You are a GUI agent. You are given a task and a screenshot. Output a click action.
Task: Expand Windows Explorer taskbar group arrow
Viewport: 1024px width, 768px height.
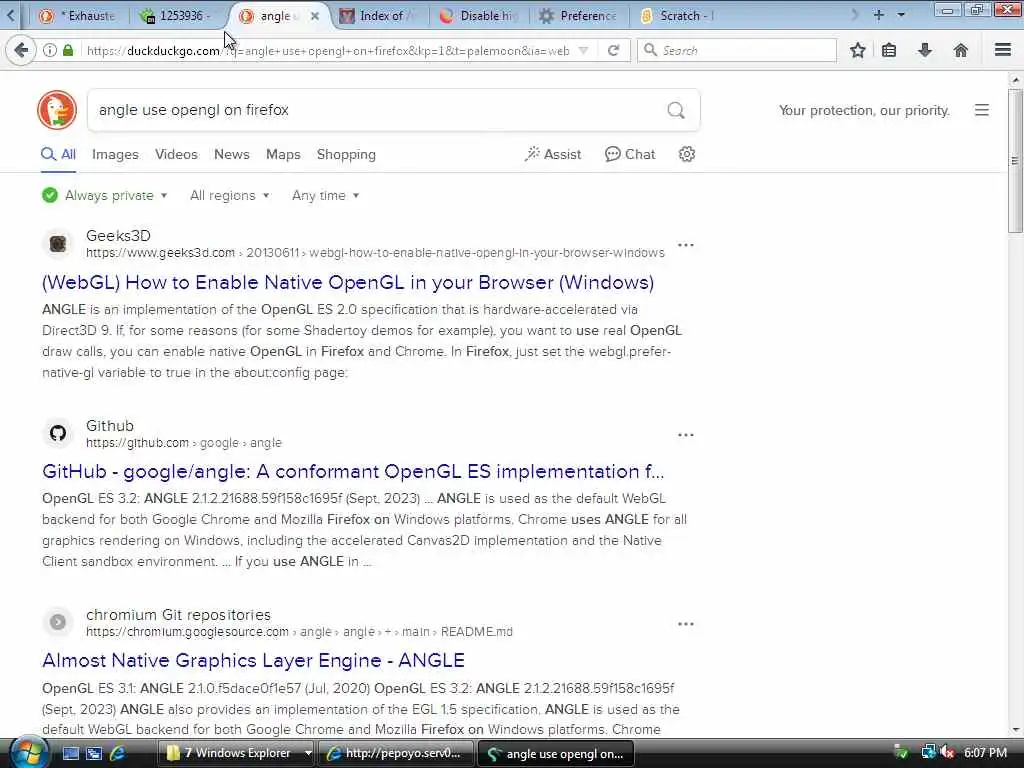point(308,753)
